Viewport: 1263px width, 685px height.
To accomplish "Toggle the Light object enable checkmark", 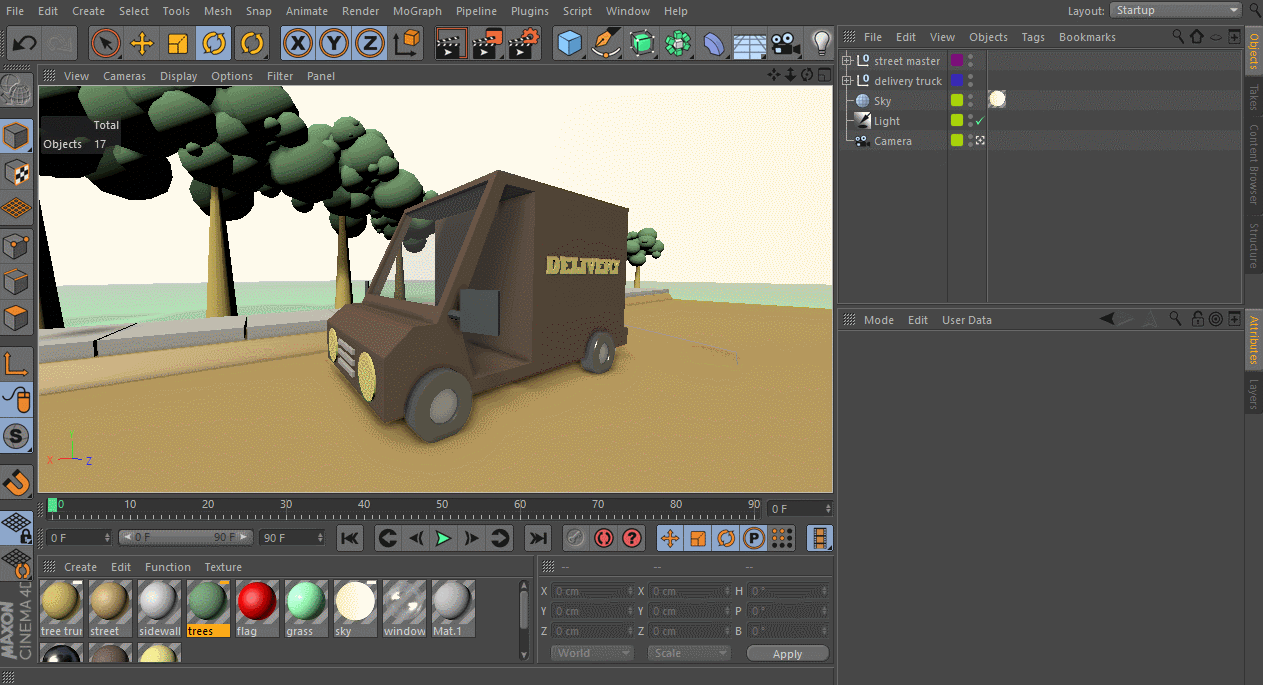I will (980, 121).
